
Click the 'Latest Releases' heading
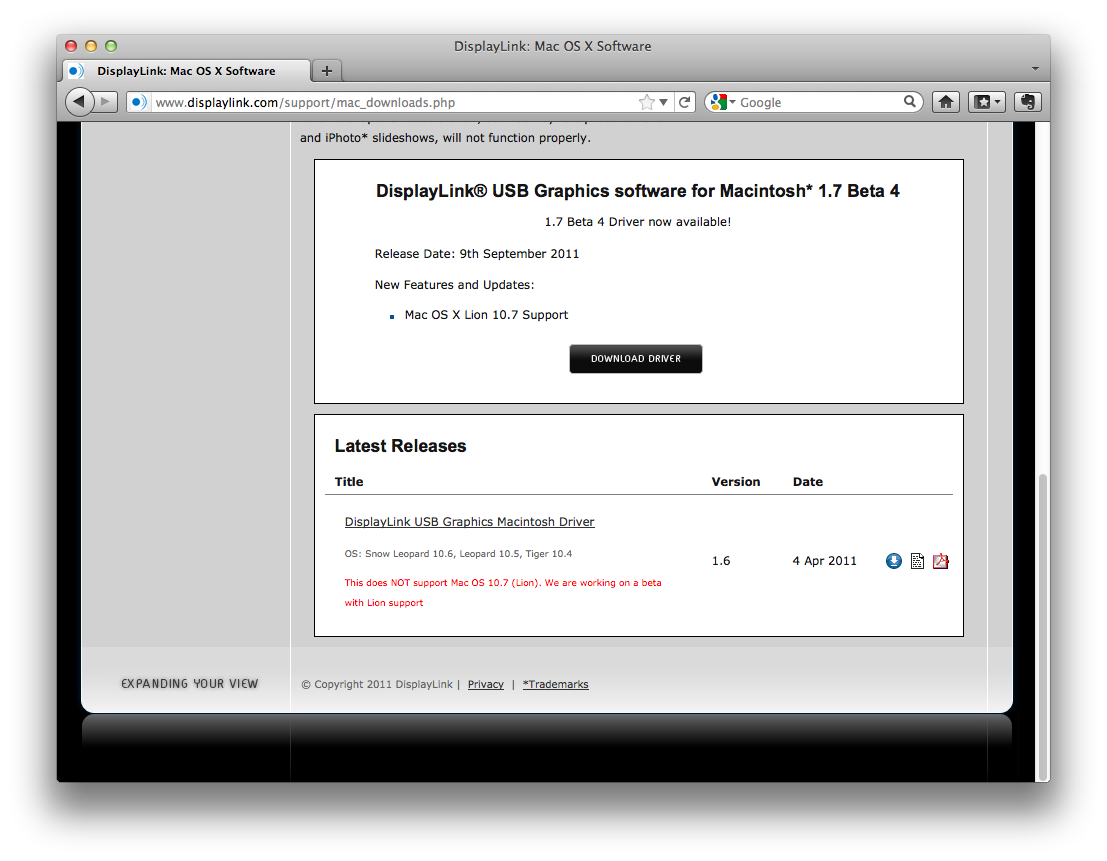pos(400,446)
